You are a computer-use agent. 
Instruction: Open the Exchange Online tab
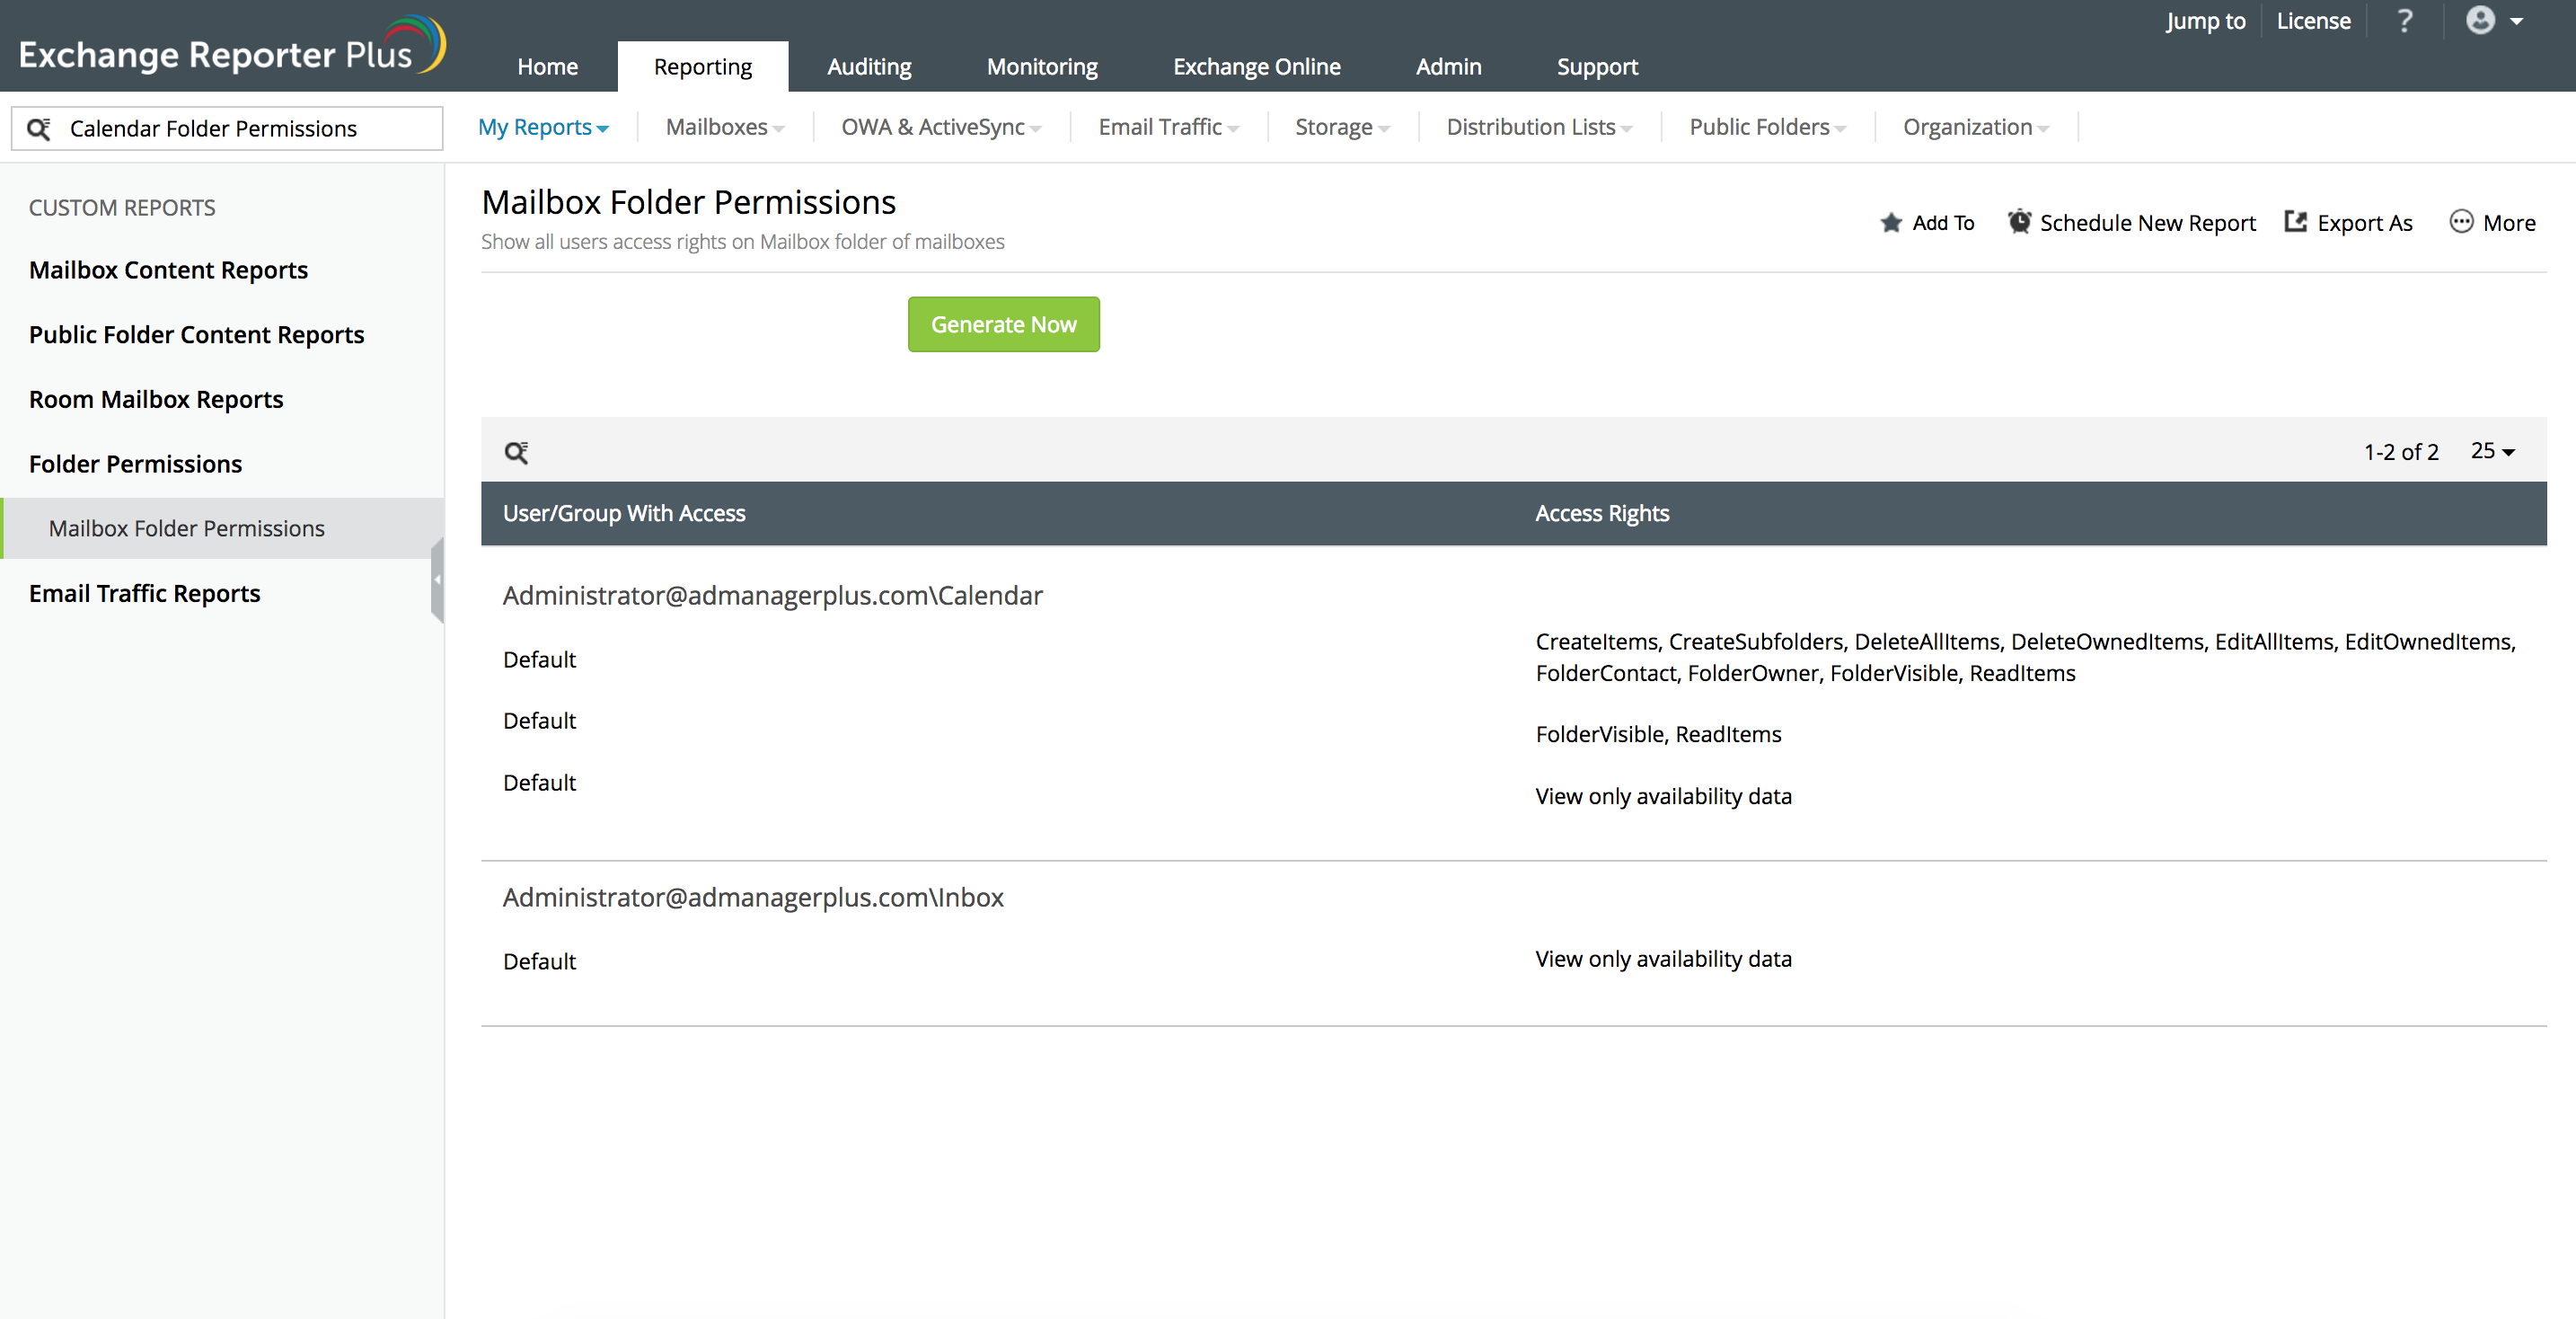click(1256, 67)
